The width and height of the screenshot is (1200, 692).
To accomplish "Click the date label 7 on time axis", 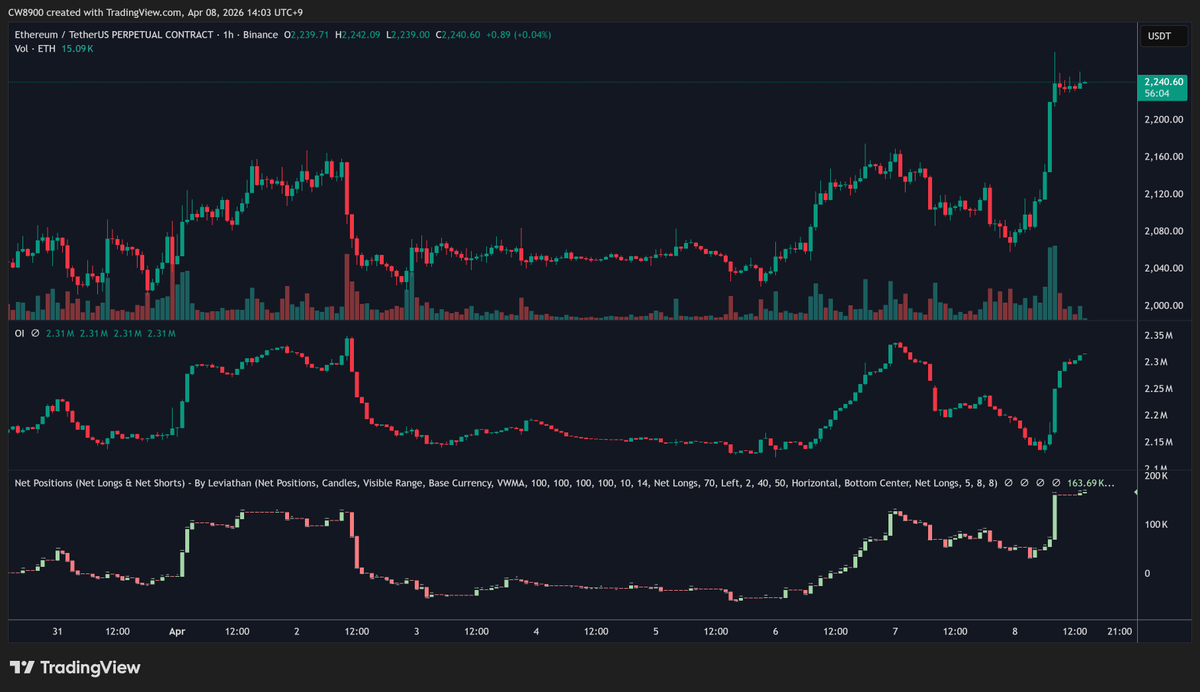I will 895,632.
